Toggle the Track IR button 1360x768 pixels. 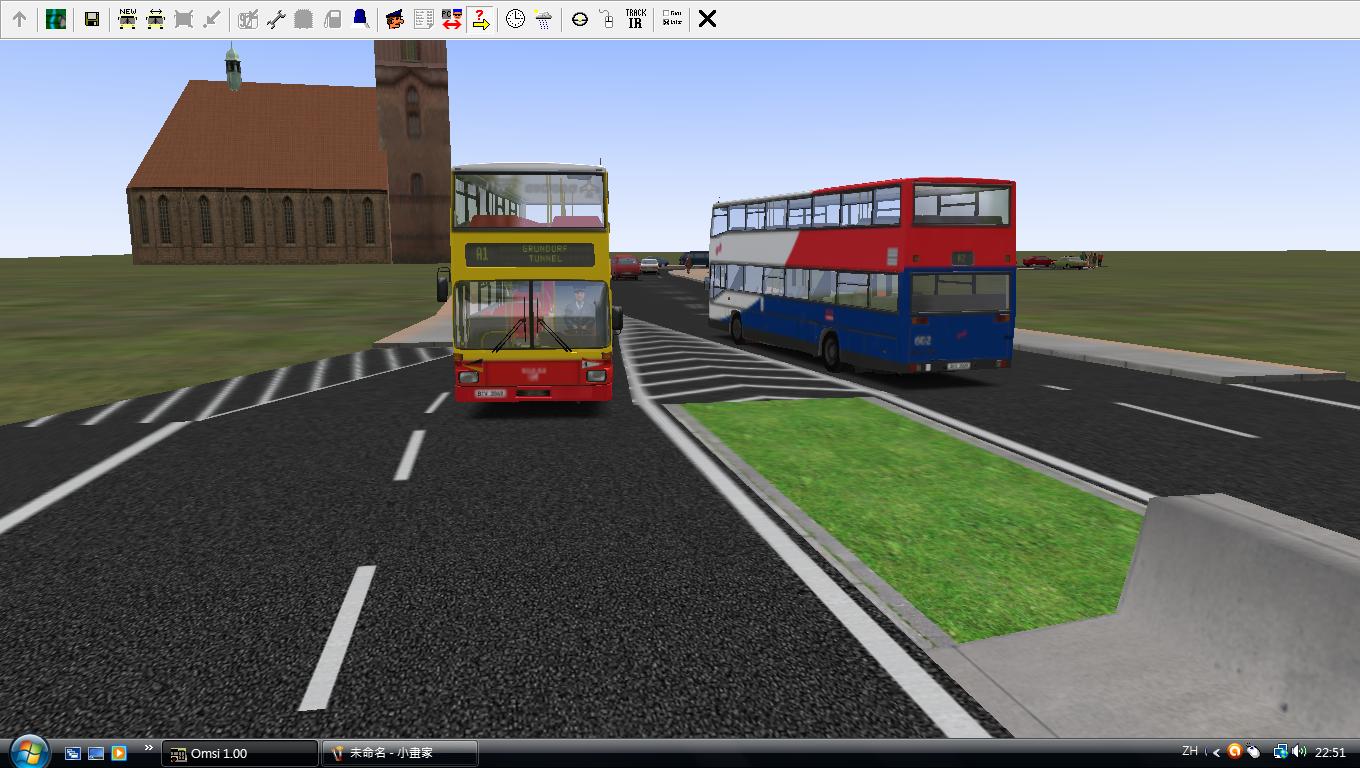635,19
